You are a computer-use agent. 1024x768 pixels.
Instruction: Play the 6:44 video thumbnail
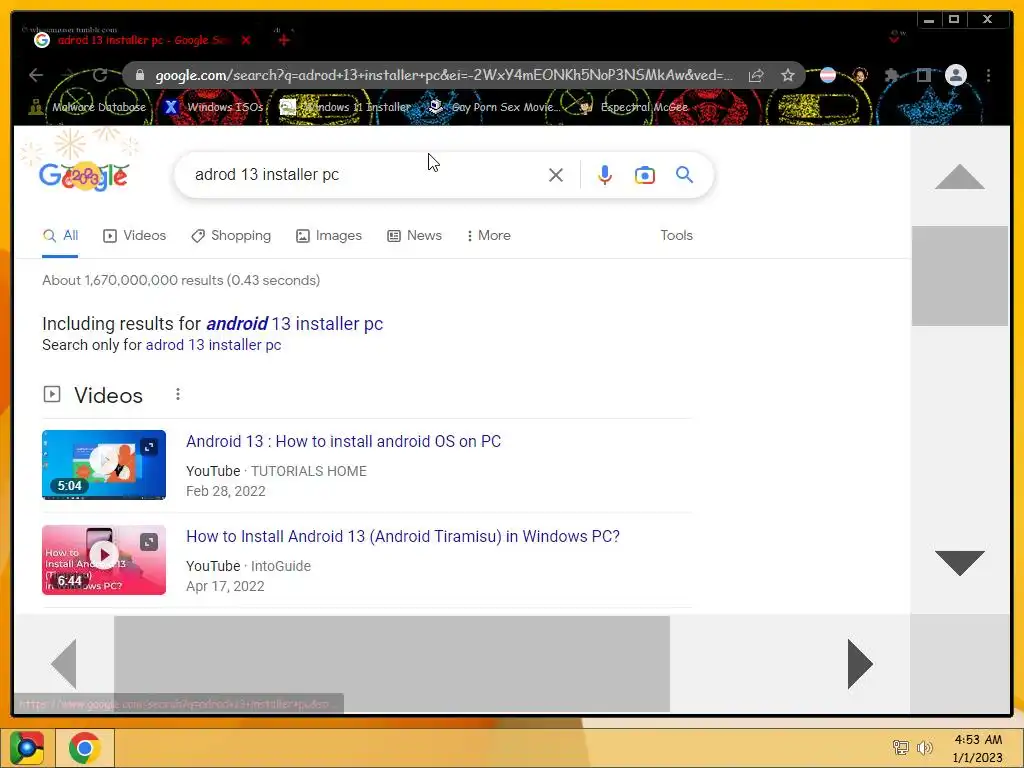click(104, 560)
